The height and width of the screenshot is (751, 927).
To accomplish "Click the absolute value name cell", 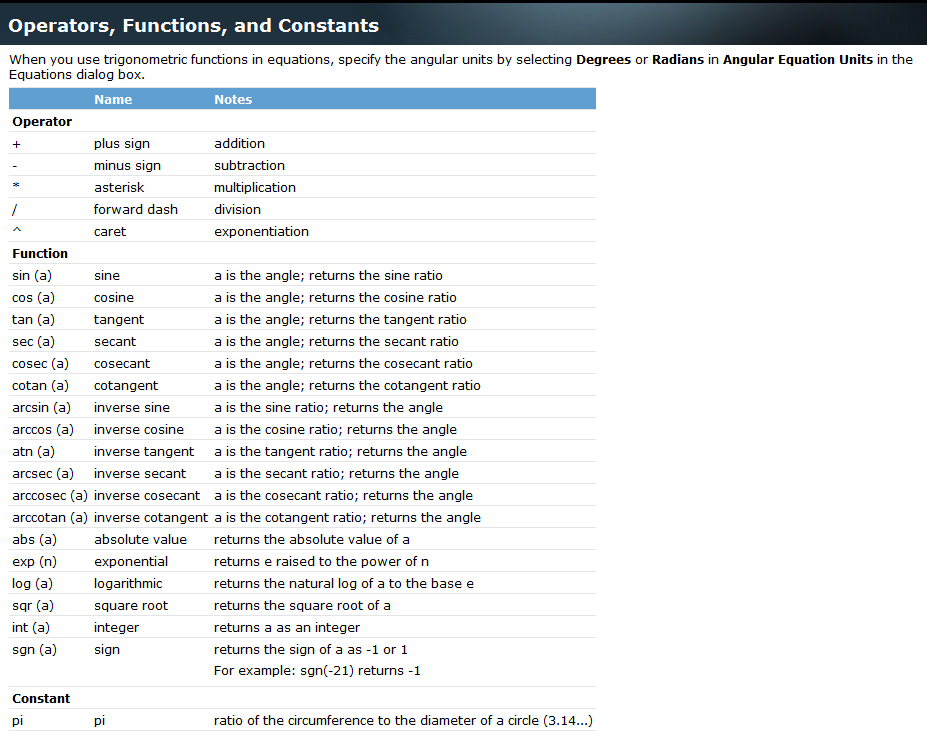I will tap(140, 539).
